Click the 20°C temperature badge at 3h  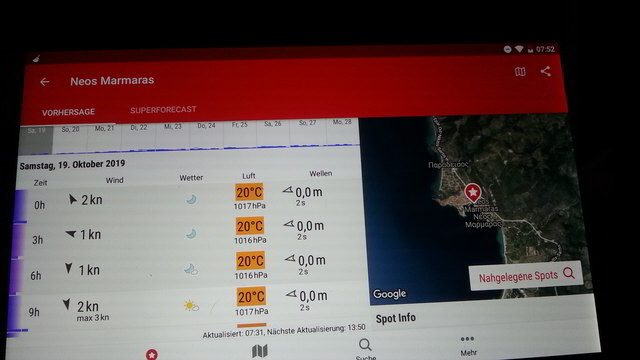[x=250, y=226]
